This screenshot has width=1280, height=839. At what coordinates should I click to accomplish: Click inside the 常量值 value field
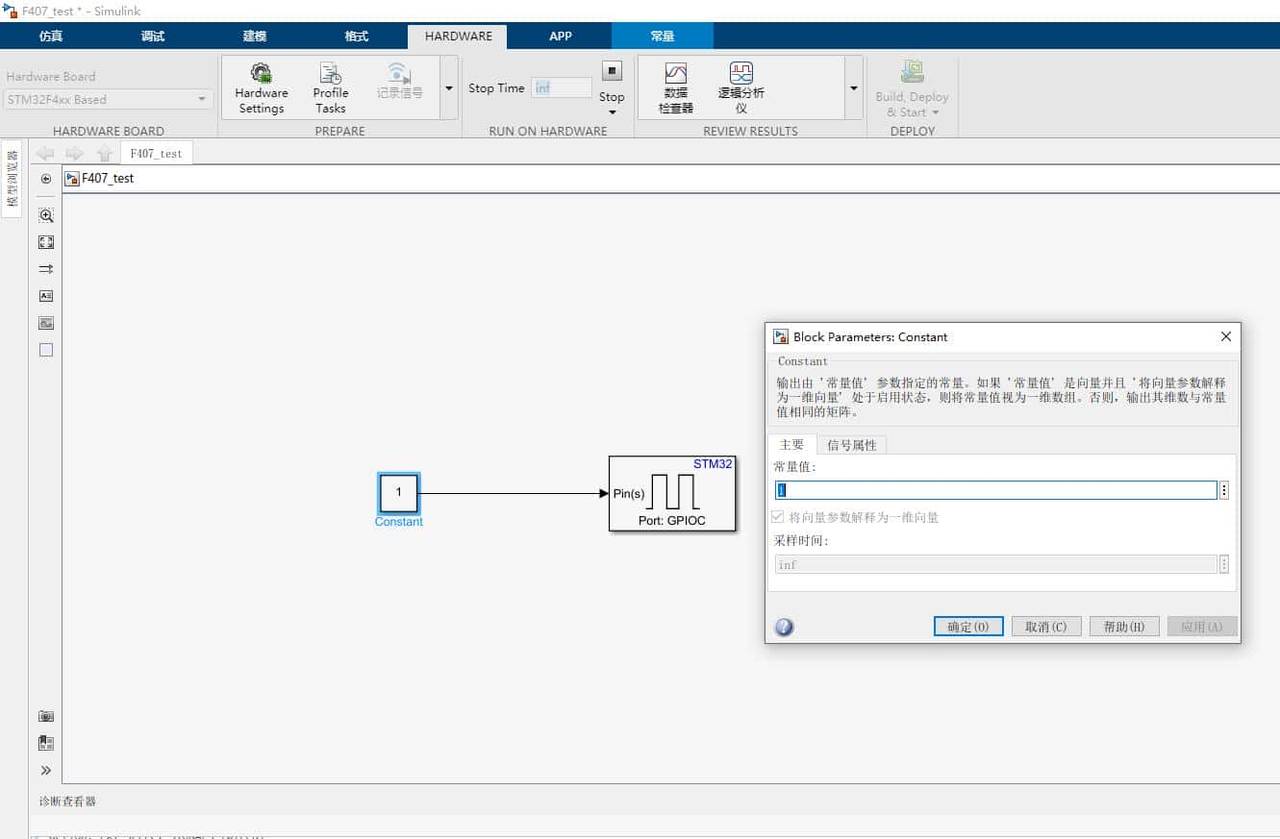[x=995, y=490]
